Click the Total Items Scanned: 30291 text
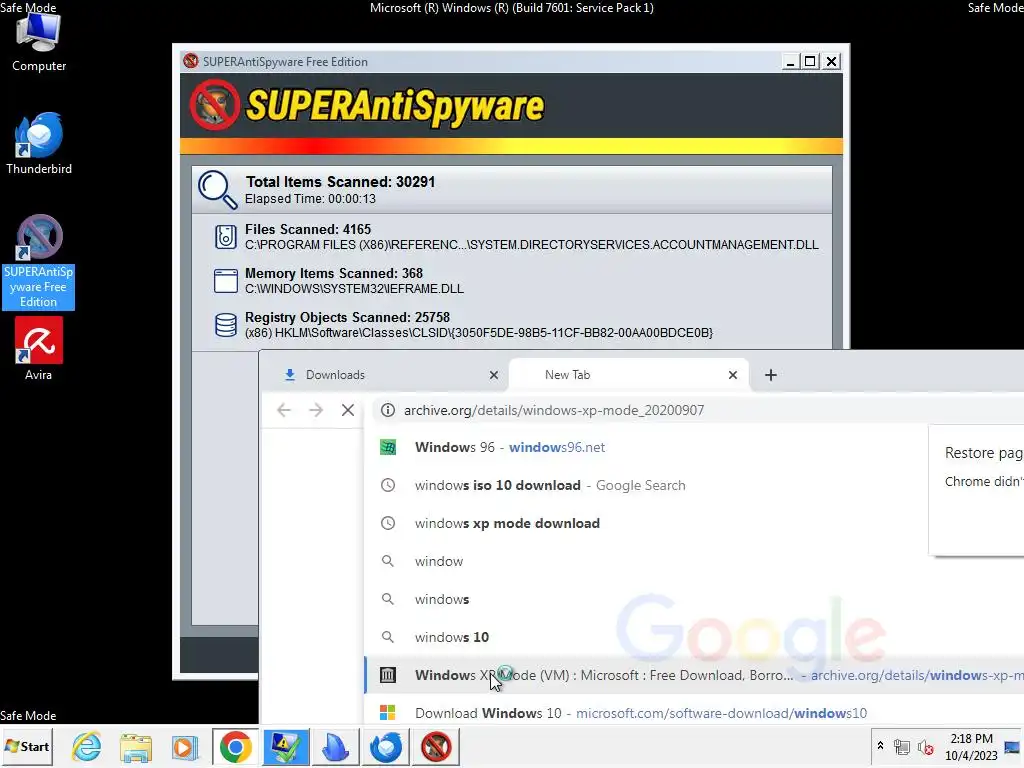This screenshot has width=1024, height=768. pyautogui.click(x=340, y=182)
